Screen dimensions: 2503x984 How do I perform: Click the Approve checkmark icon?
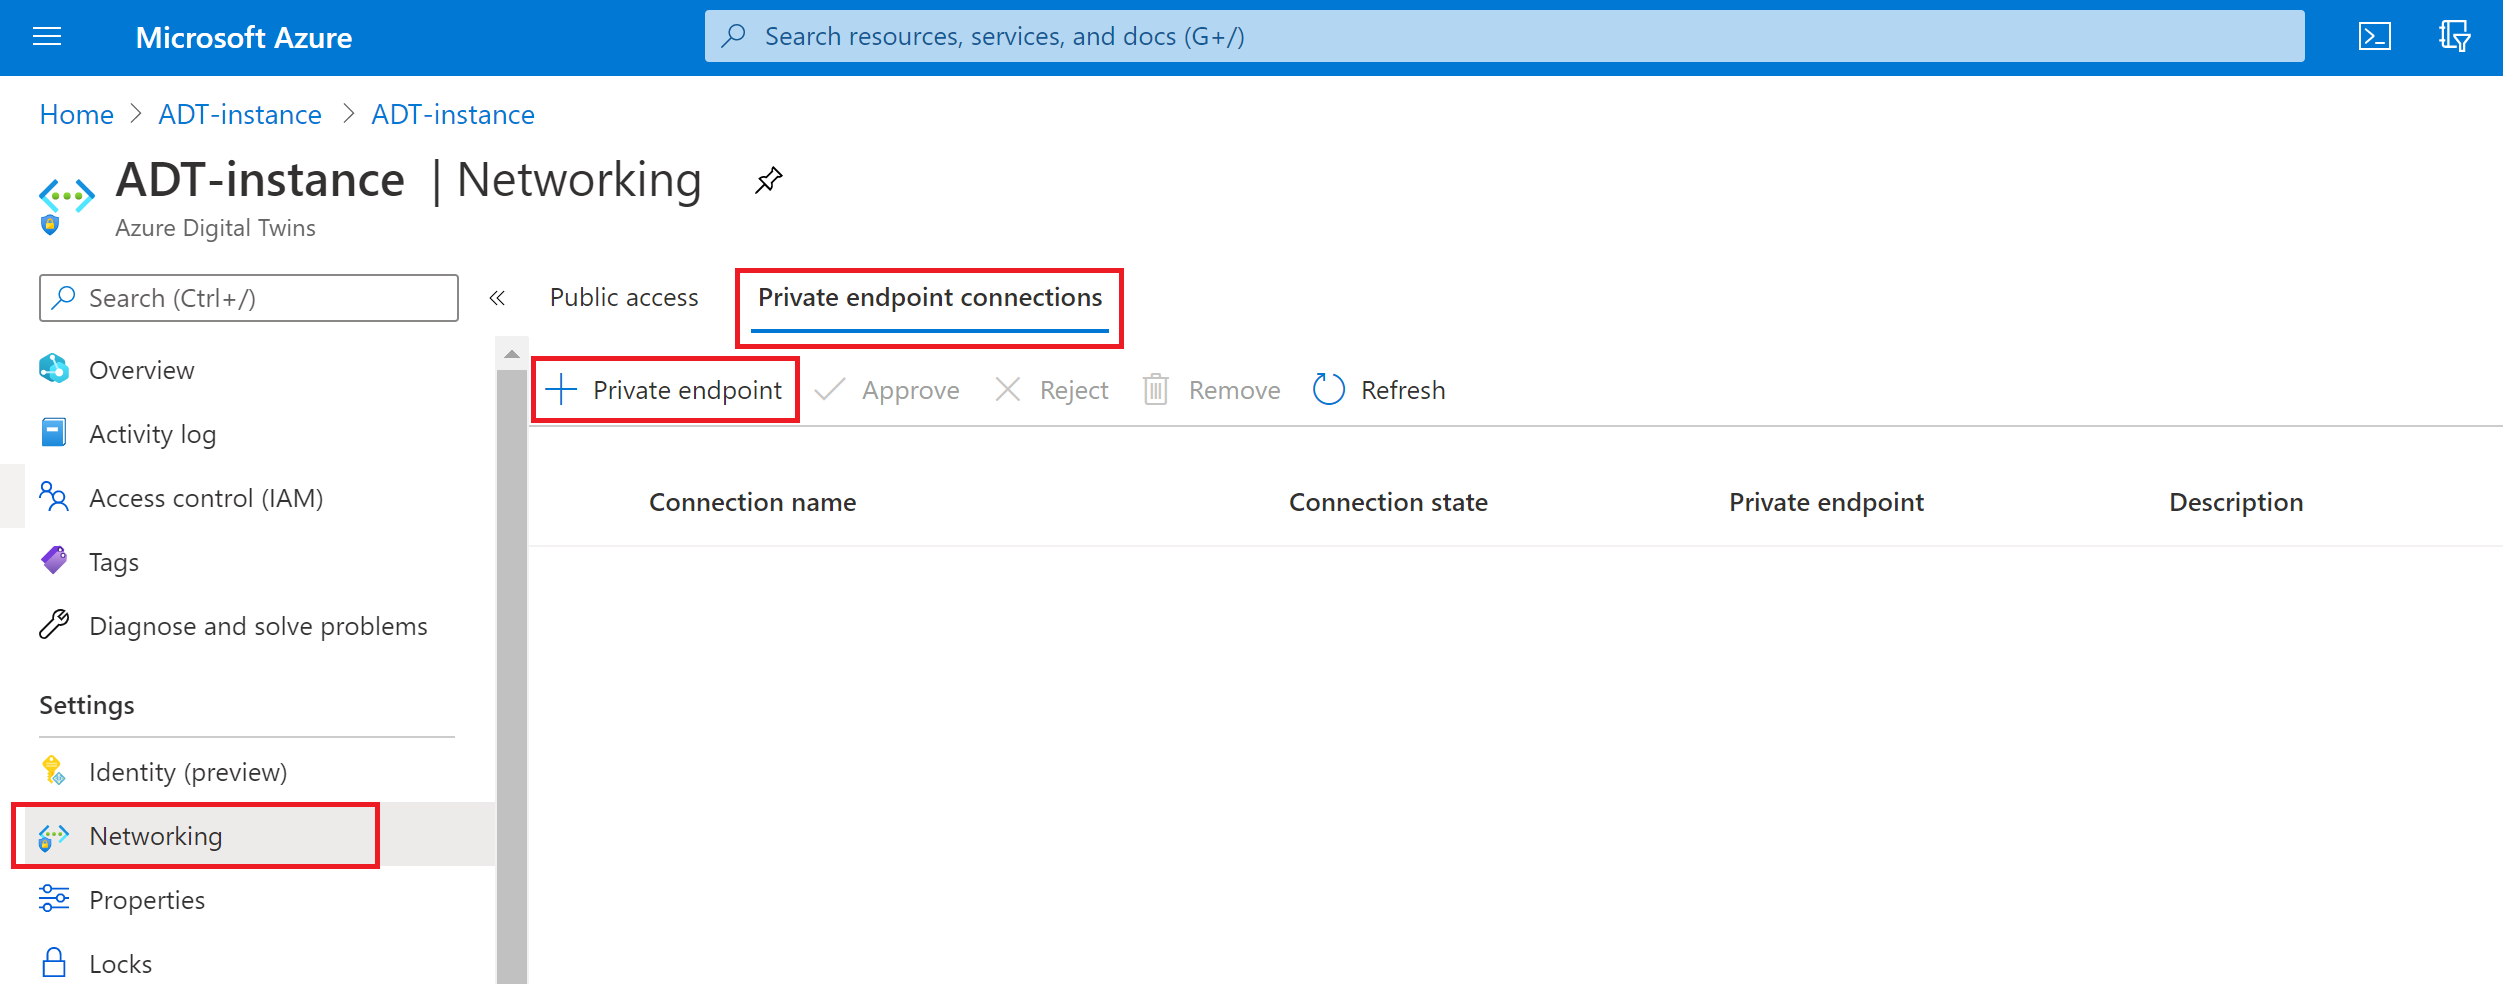tap(830, 389)
